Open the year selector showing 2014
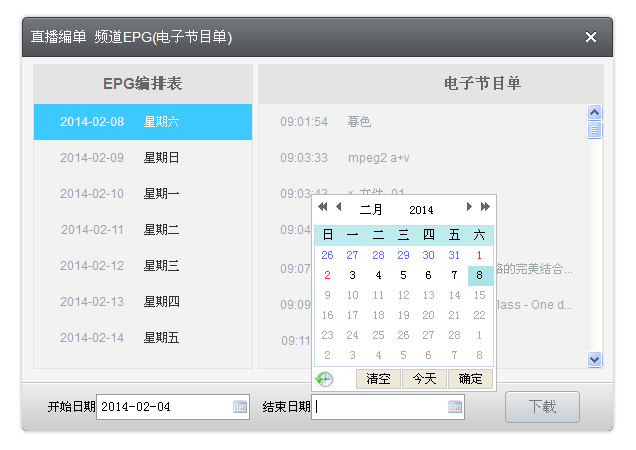The image size is (636, 450). tap(421, 210)
